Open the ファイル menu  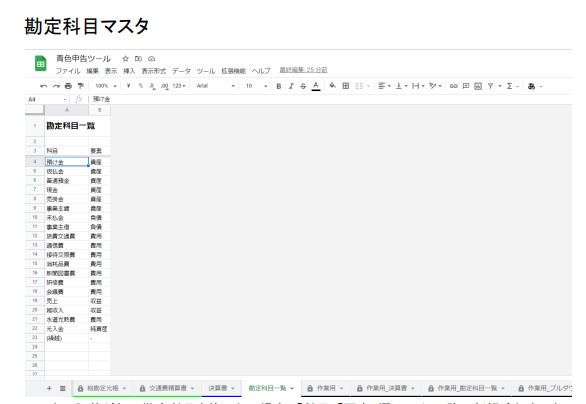[x=68, y=71]
